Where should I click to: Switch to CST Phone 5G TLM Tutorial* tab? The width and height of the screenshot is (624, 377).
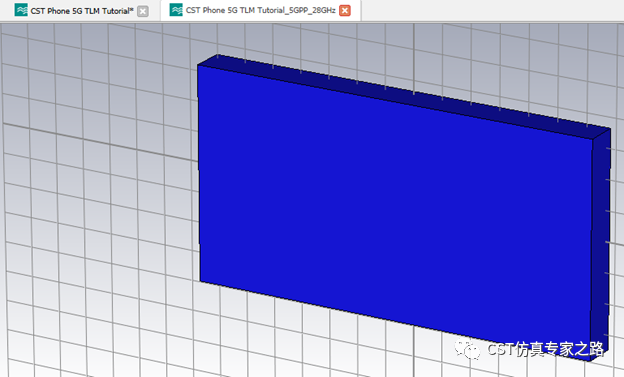click(x=82, y=11)
